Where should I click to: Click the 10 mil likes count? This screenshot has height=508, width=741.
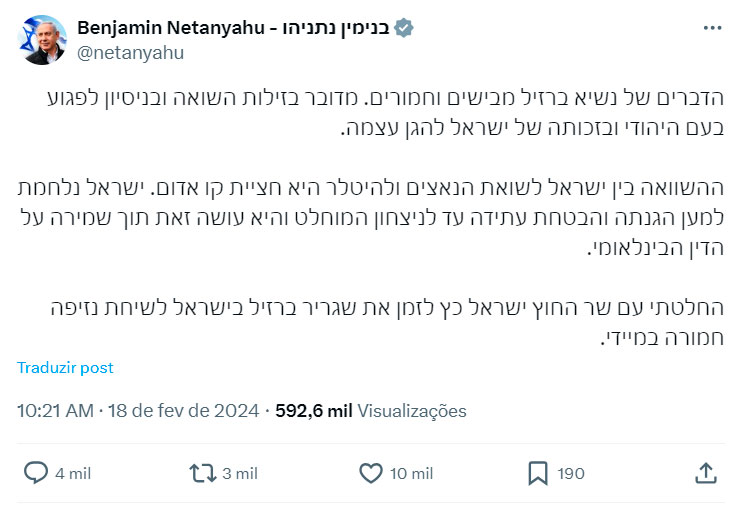point(410,473)
